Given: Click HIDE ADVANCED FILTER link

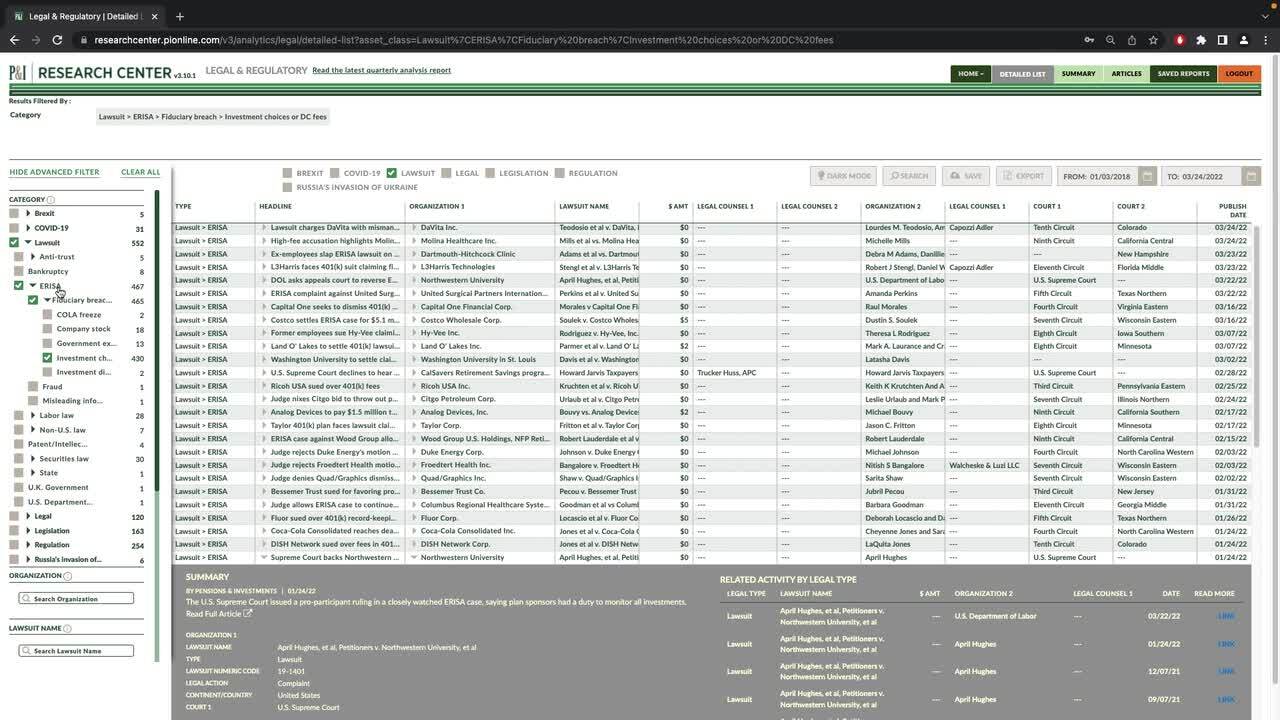Looking at the screenshot, I should (x=54, y=172).
